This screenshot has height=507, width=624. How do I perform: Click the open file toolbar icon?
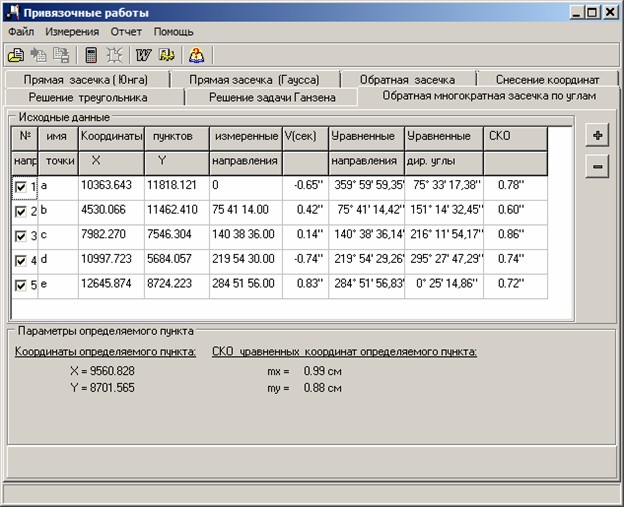(x=16, y=55)
